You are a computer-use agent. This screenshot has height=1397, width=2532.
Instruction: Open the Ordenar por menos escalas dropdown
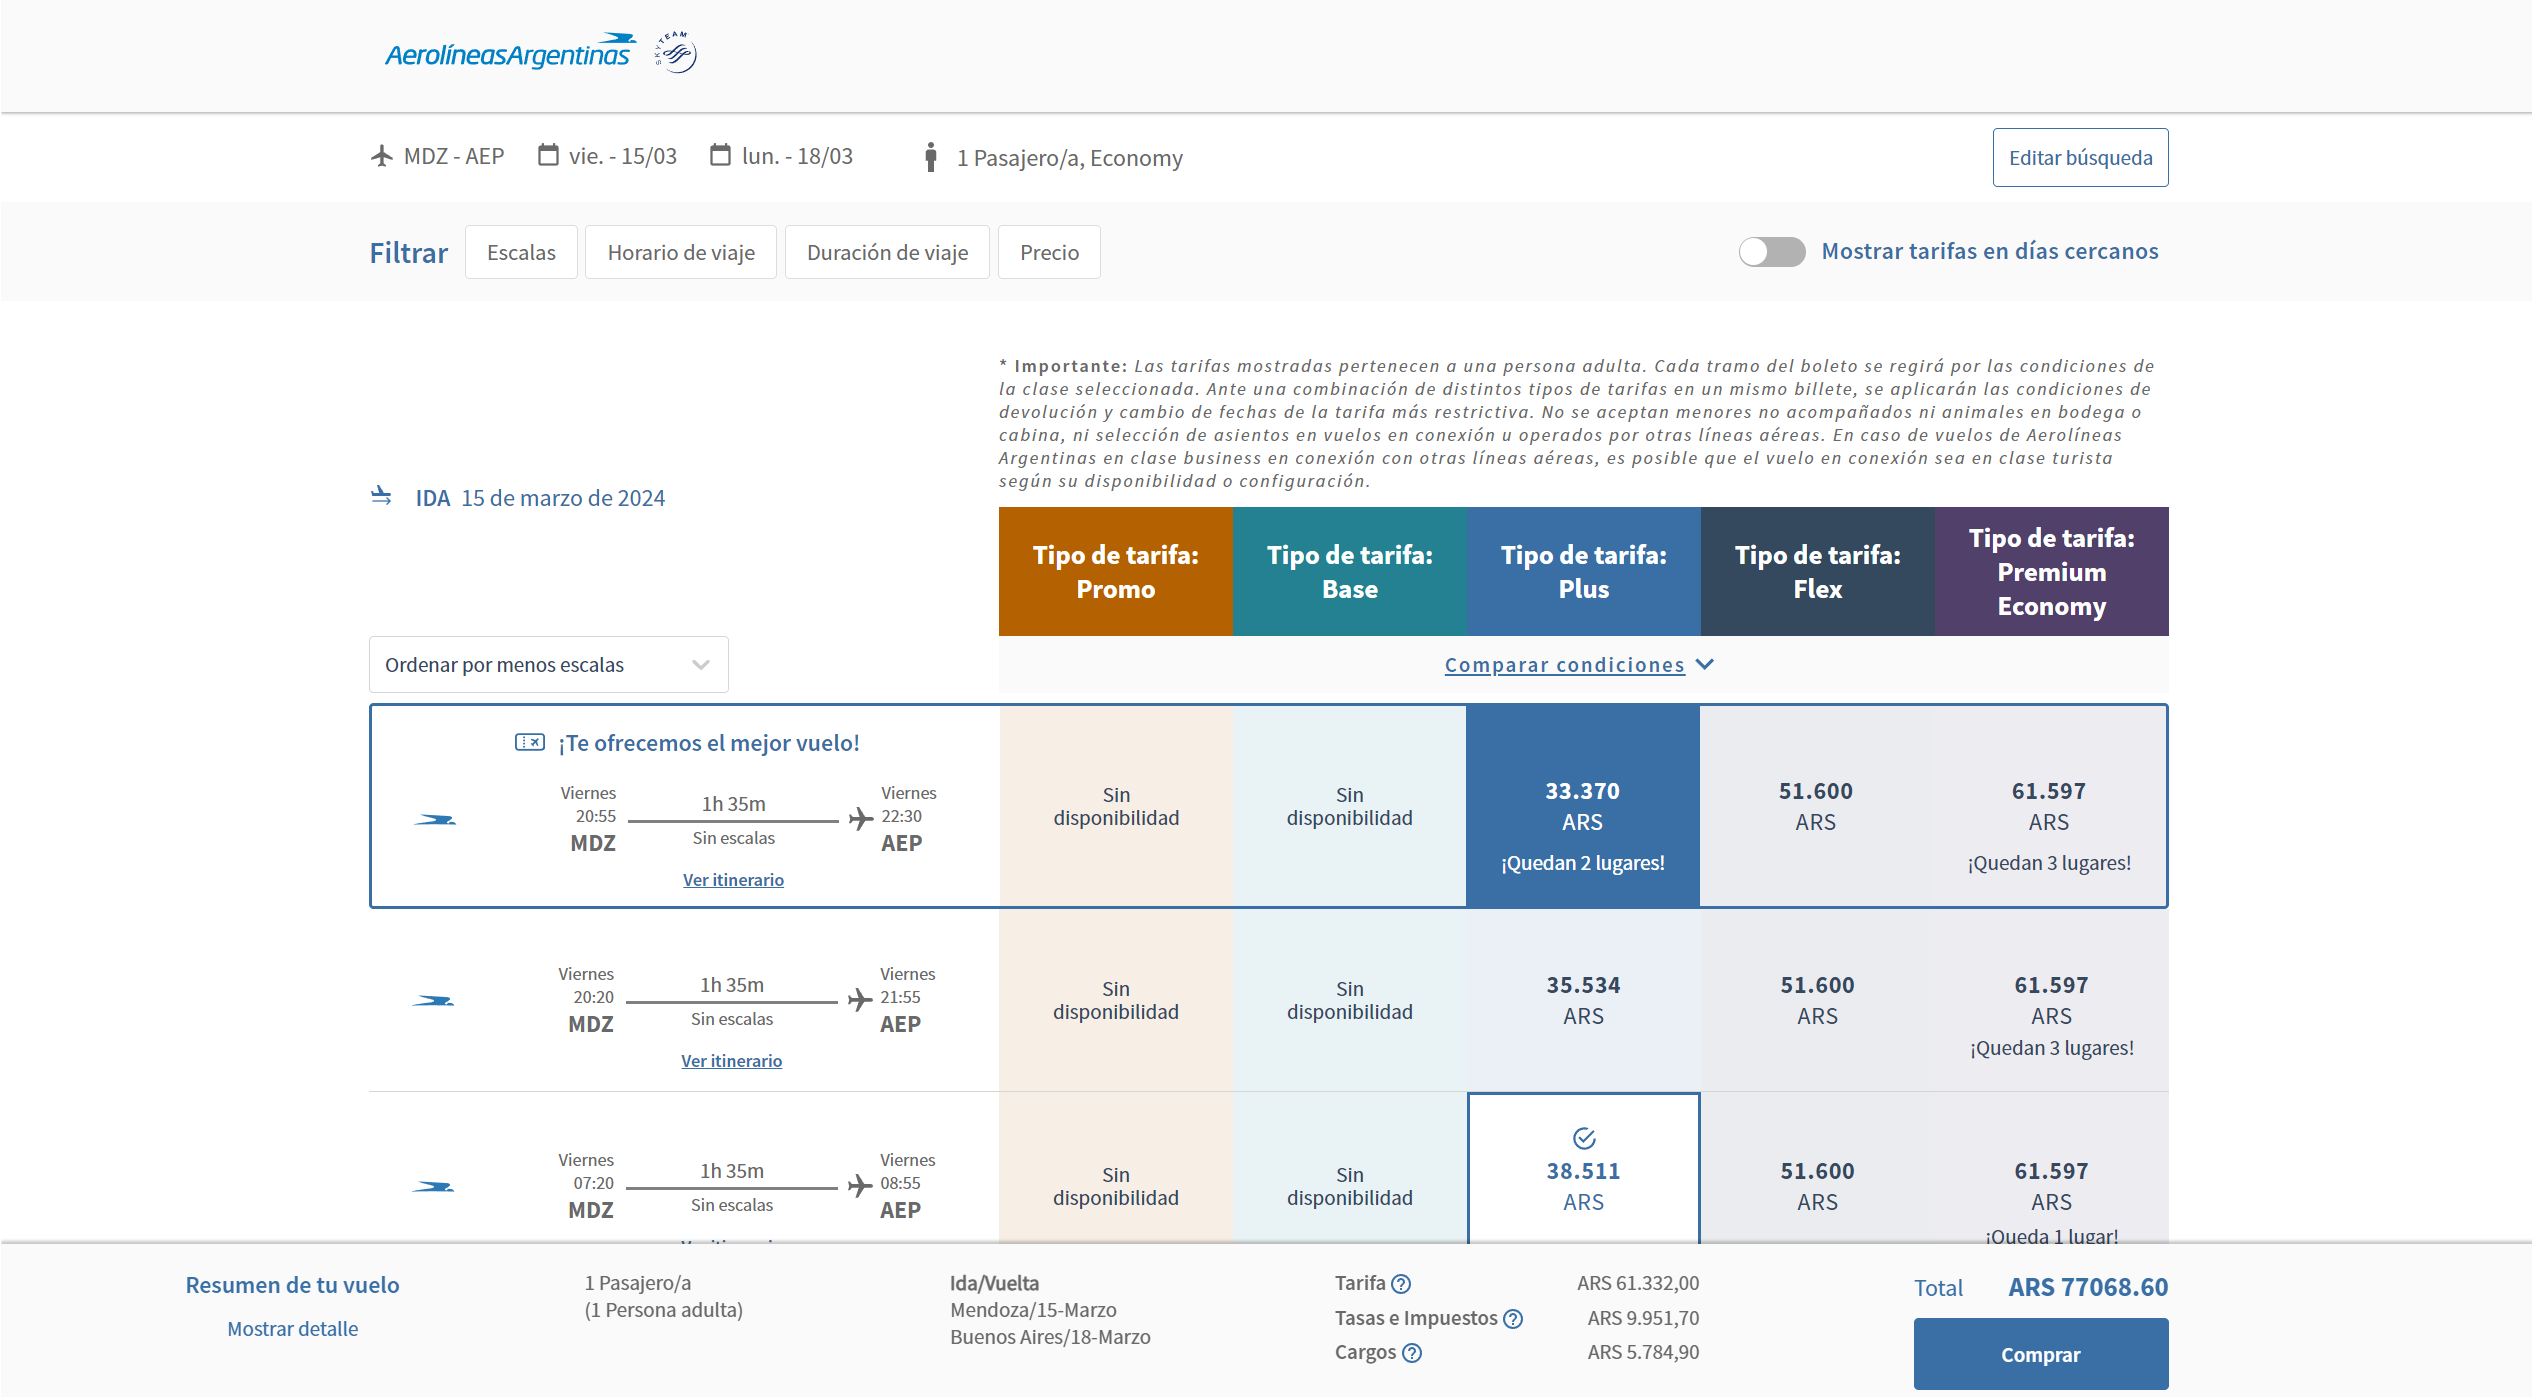tap(548, 665)
